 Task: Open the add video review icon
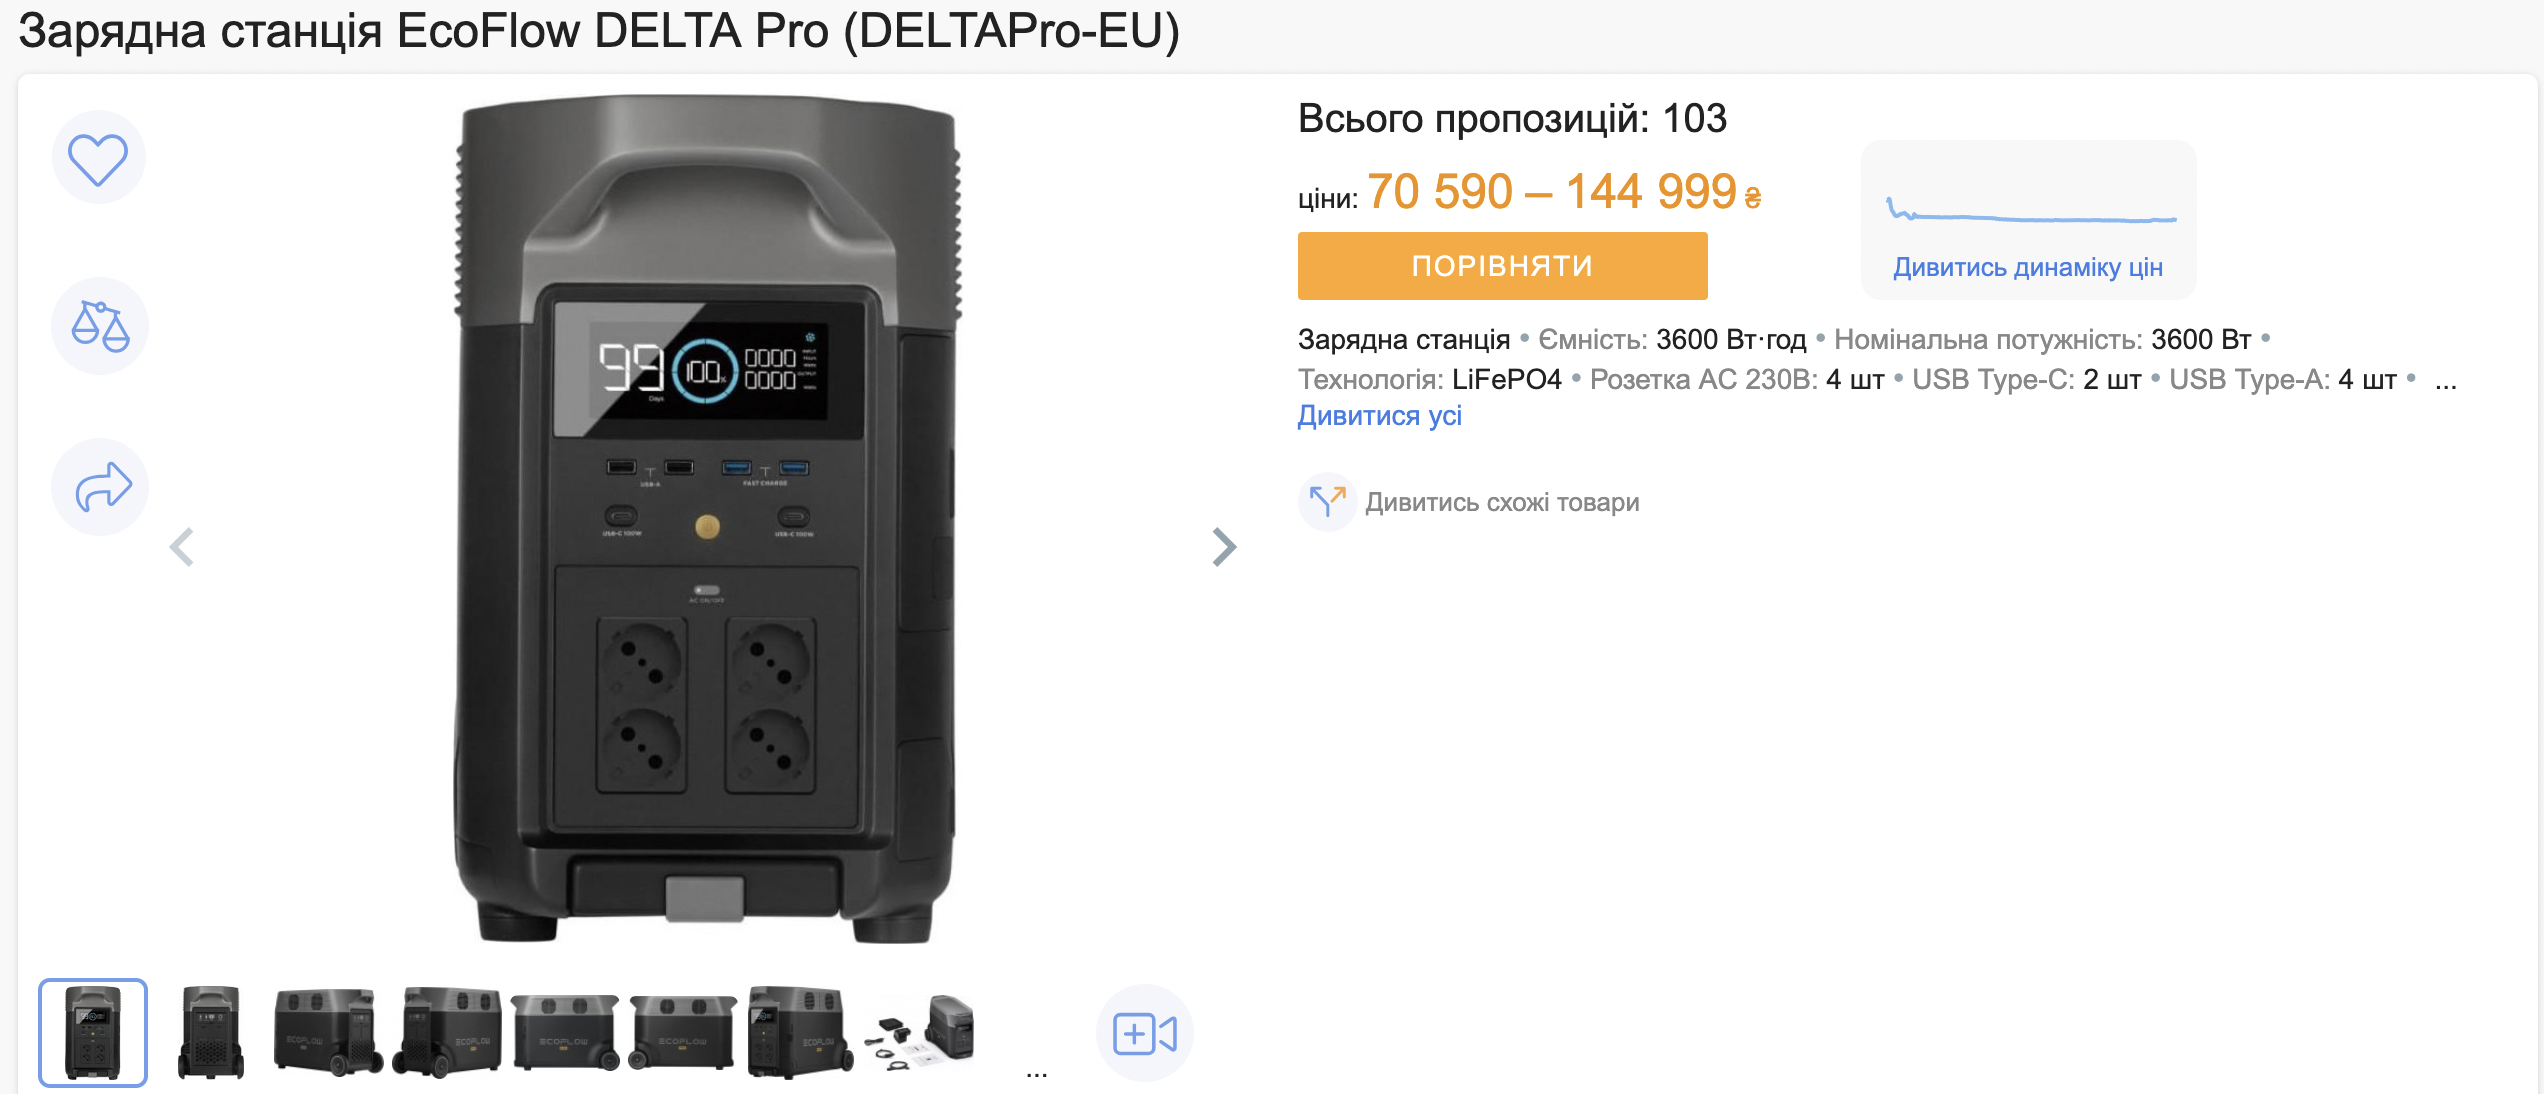coord(1145,1033)
